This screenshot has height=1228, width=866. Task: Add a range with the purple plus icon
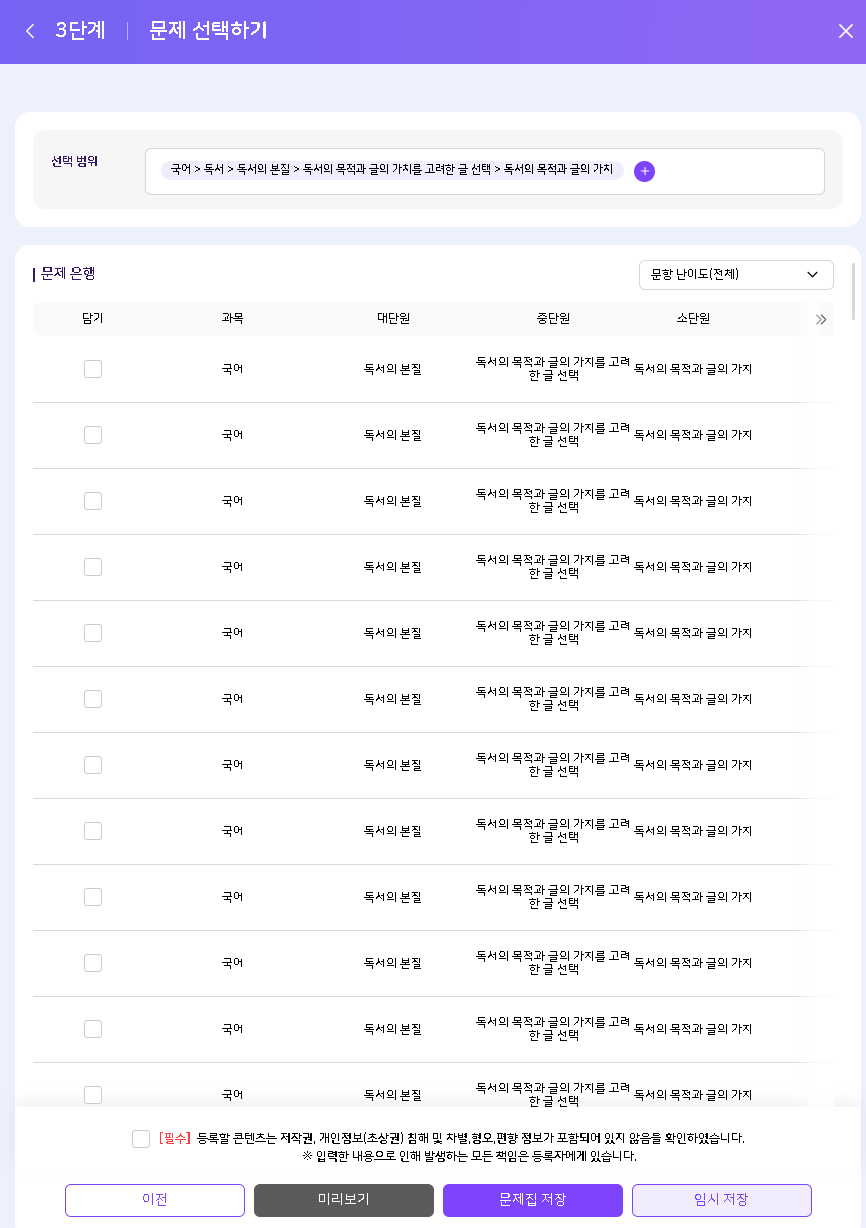645,171
